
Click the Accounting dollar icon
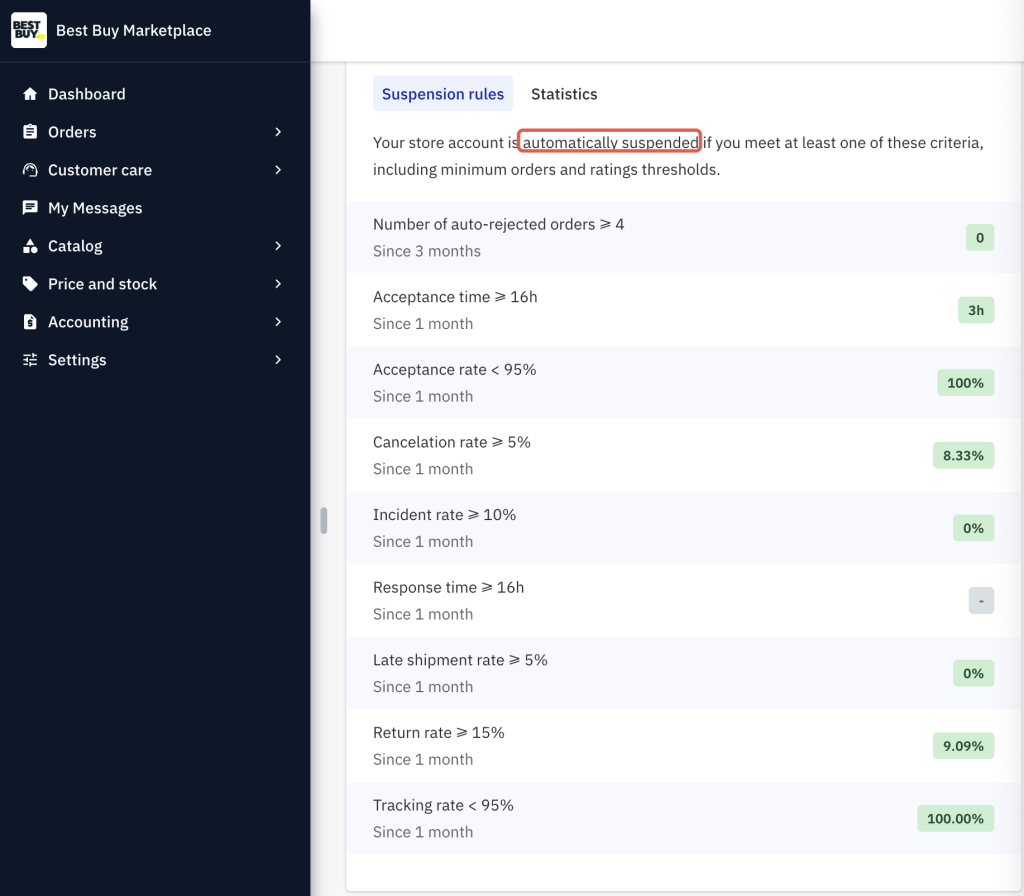click(30, 322)
